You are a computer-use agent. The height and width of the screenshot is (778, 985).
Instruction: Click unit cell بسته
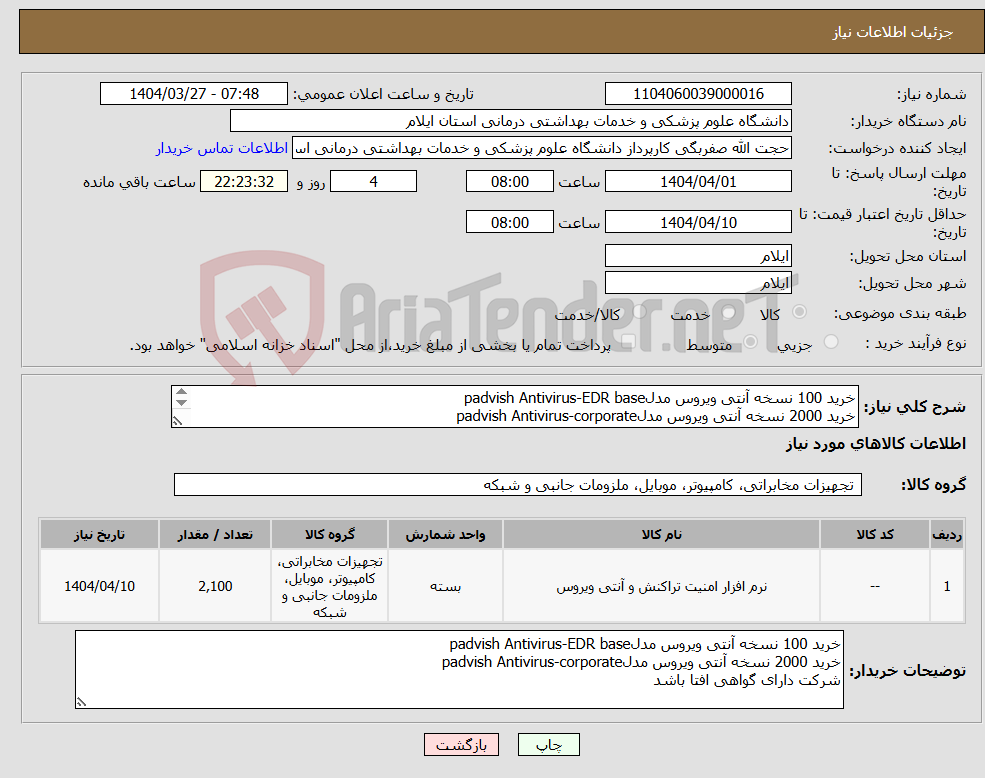[x=445, y=586]
